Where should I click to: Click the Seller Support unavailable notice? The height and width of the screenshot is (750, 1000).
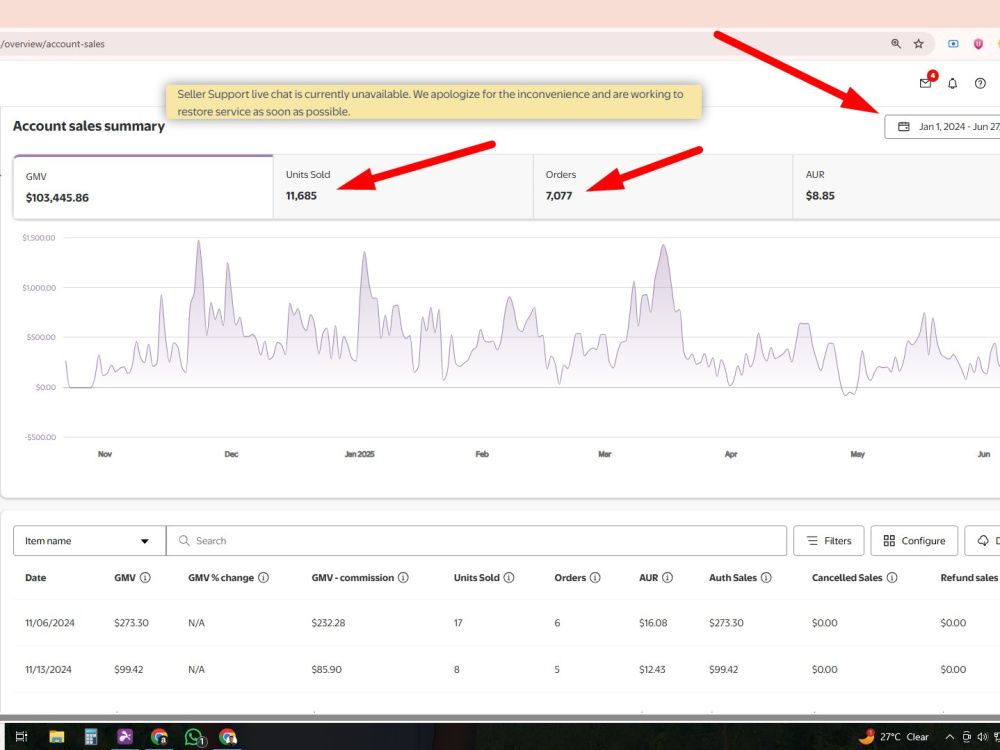[434, 102]
